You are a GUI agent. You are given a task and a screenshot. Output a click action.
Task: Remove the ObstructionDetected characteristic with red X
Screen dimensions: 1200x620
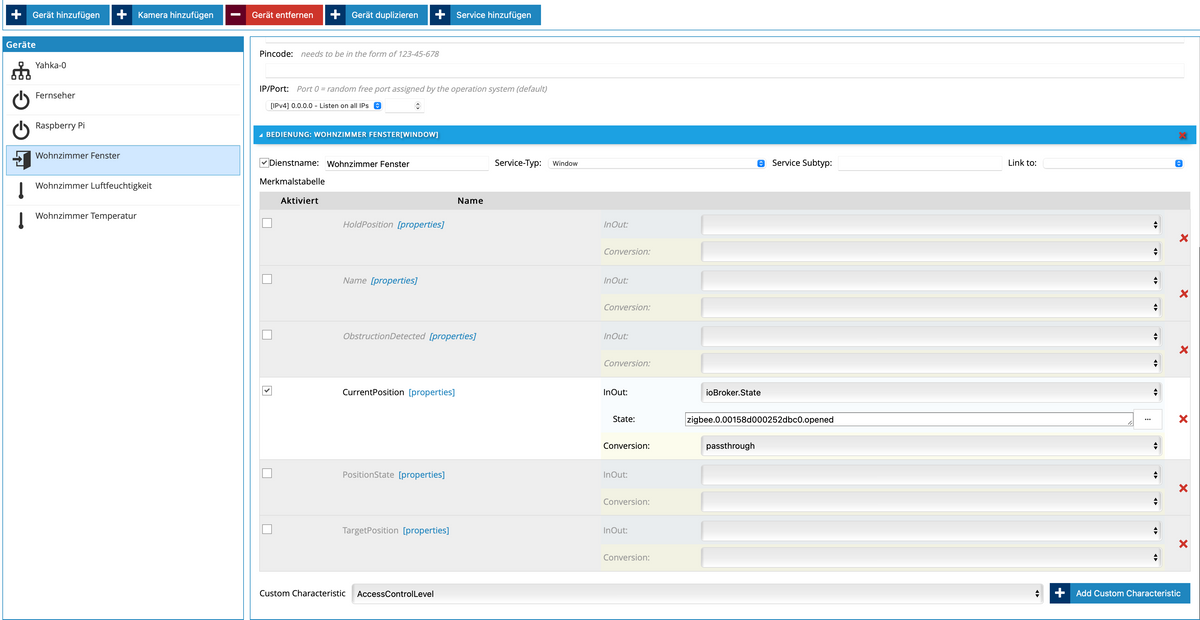coord(1184,350)
